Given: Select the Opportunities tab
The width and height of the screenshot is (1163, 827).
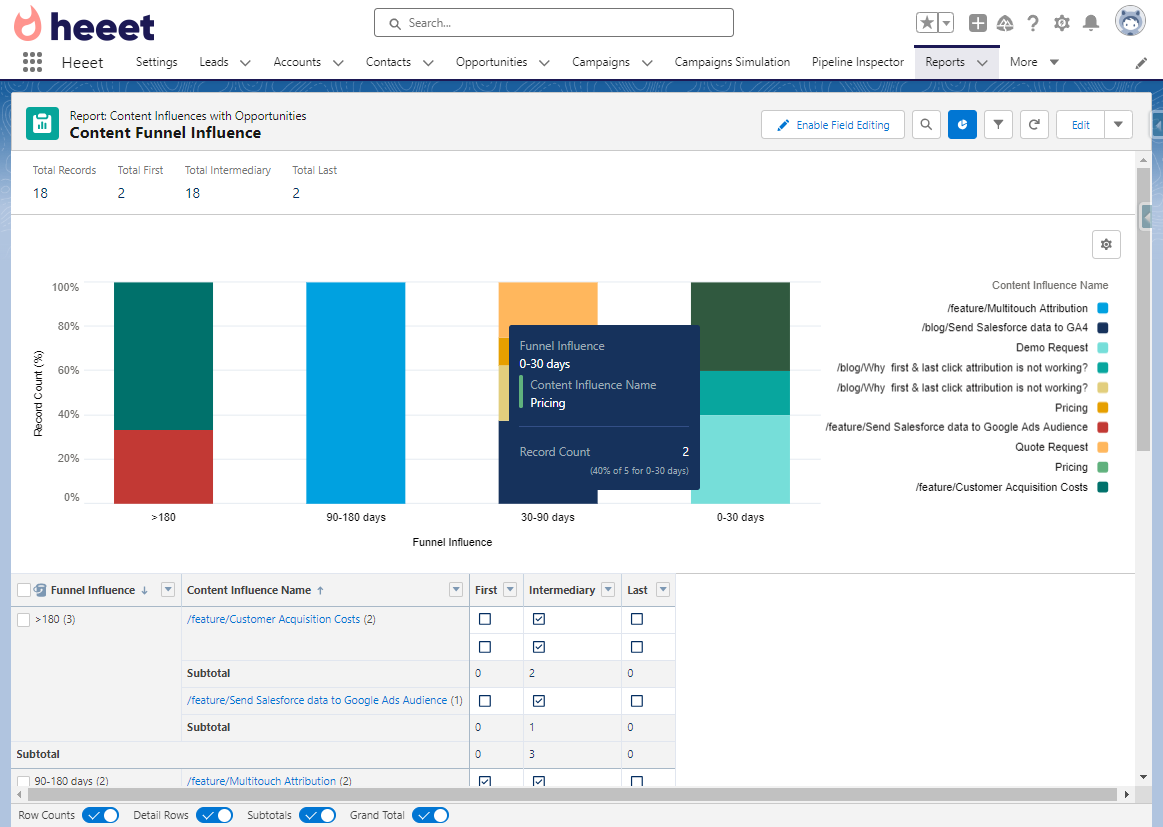Looking at the screenshot, I should click(x=491, y=62).
